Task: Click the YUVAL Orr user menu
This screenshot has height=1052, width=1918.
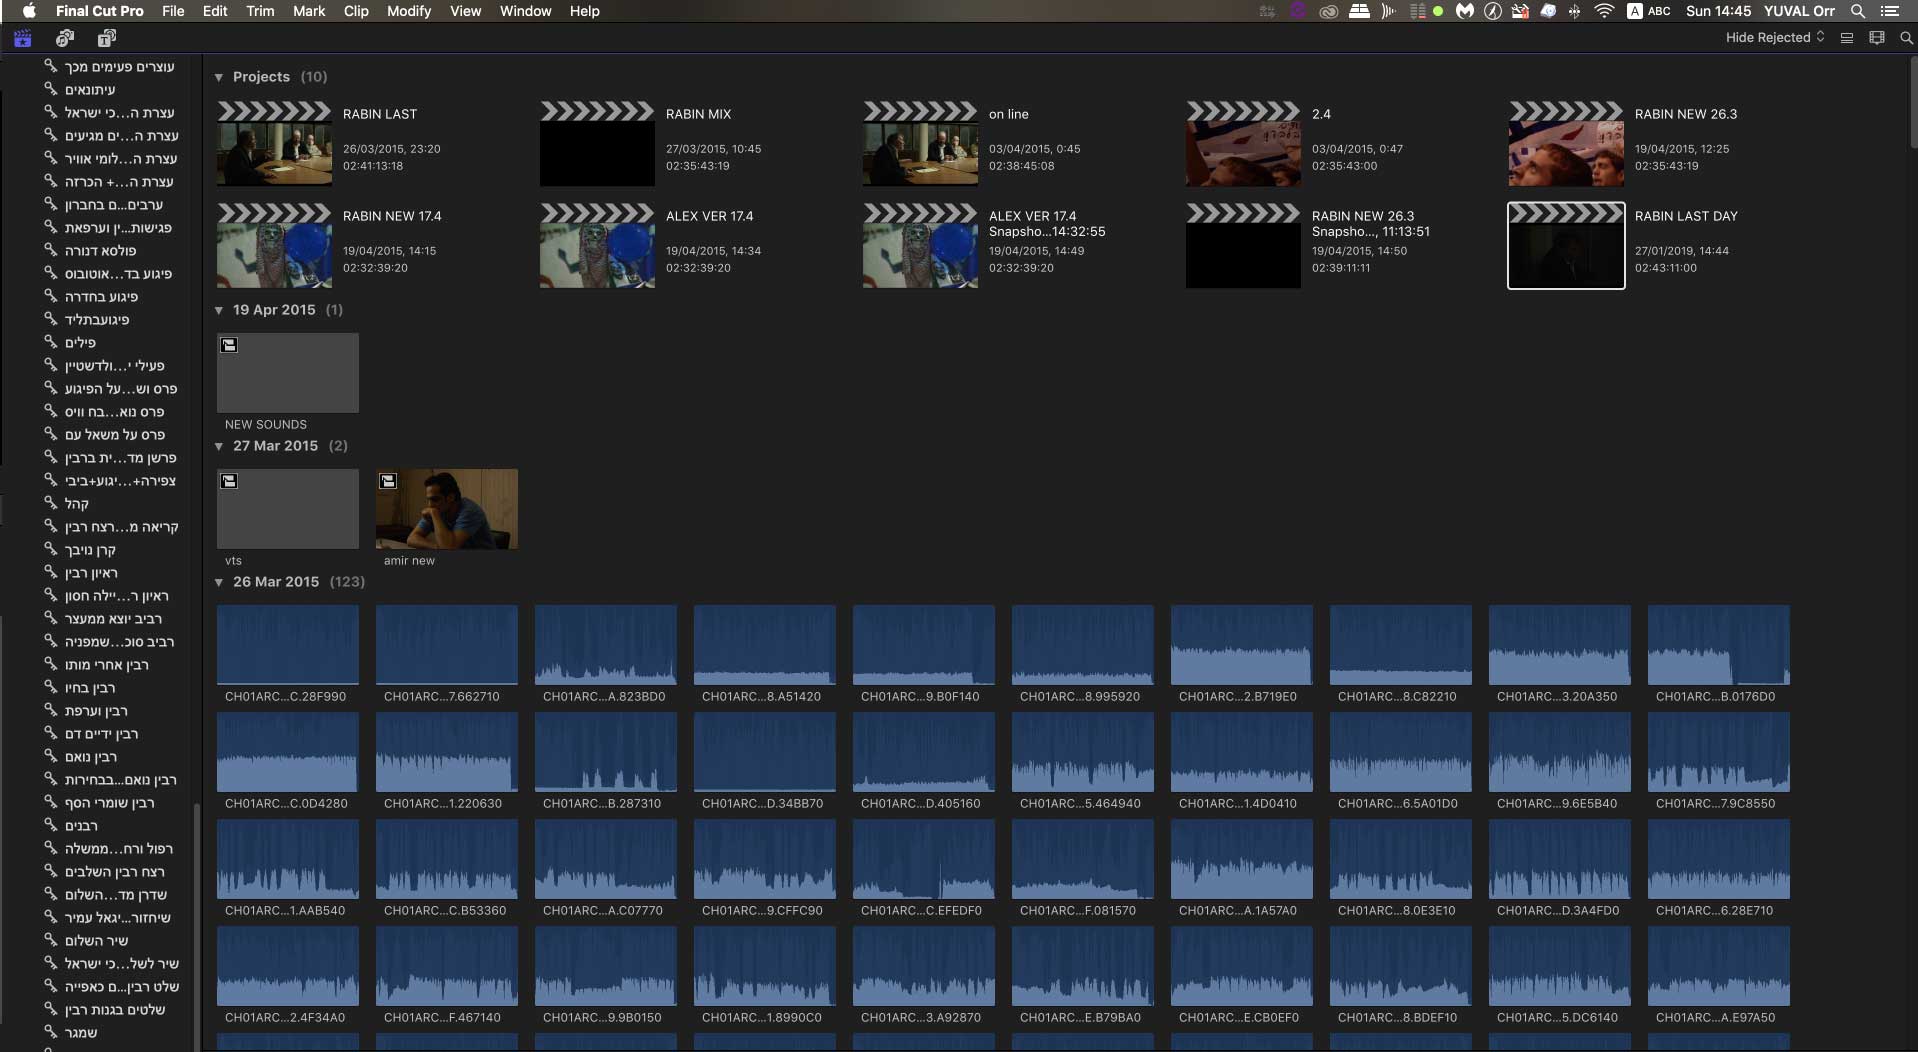Action: click(1798, 11)
